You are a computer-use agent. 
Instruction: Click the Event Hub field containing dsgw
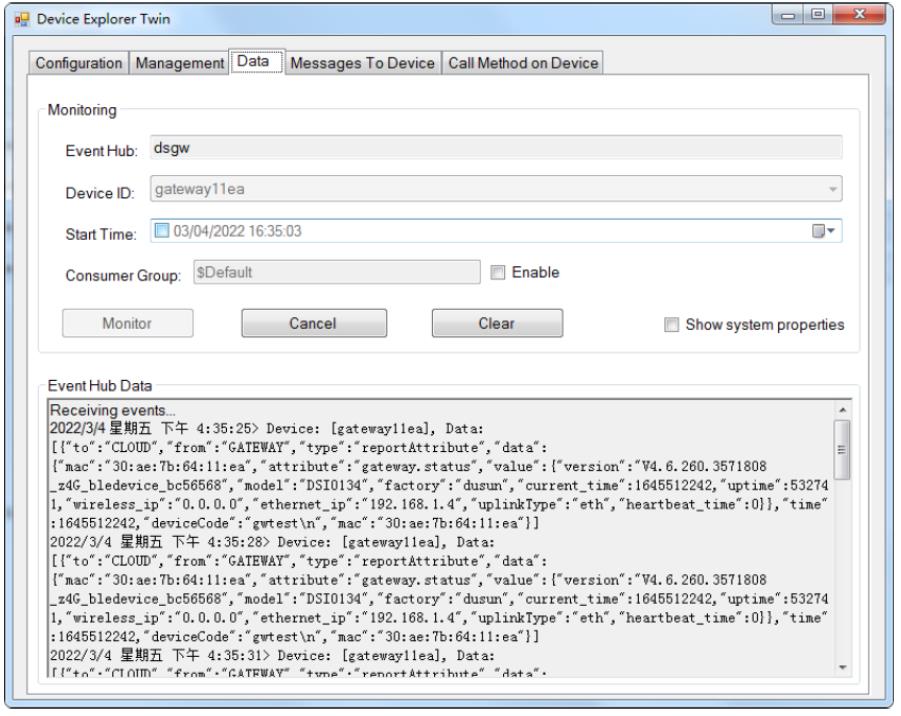496,148
